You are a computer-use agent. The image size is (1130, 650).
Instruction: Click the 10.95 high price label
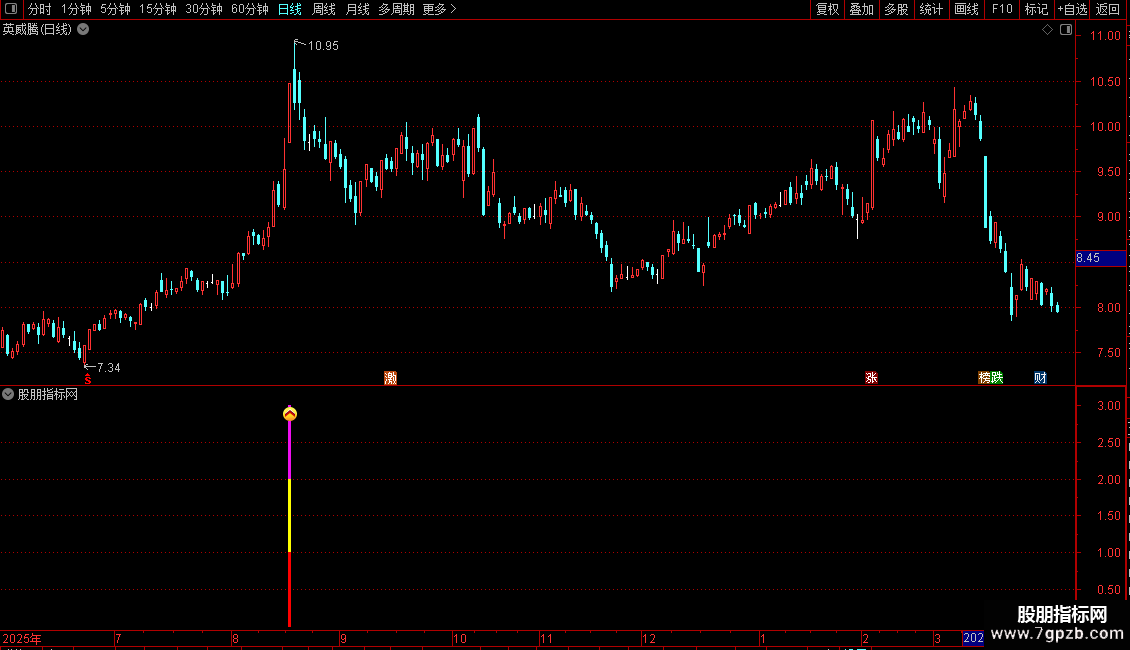click(x=323, y=45)
